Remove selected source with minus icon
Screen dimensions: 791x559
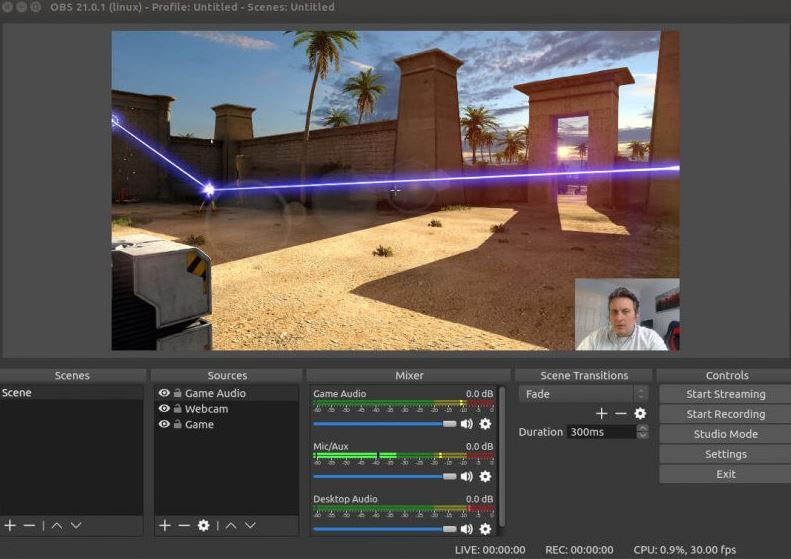[184, 525]
